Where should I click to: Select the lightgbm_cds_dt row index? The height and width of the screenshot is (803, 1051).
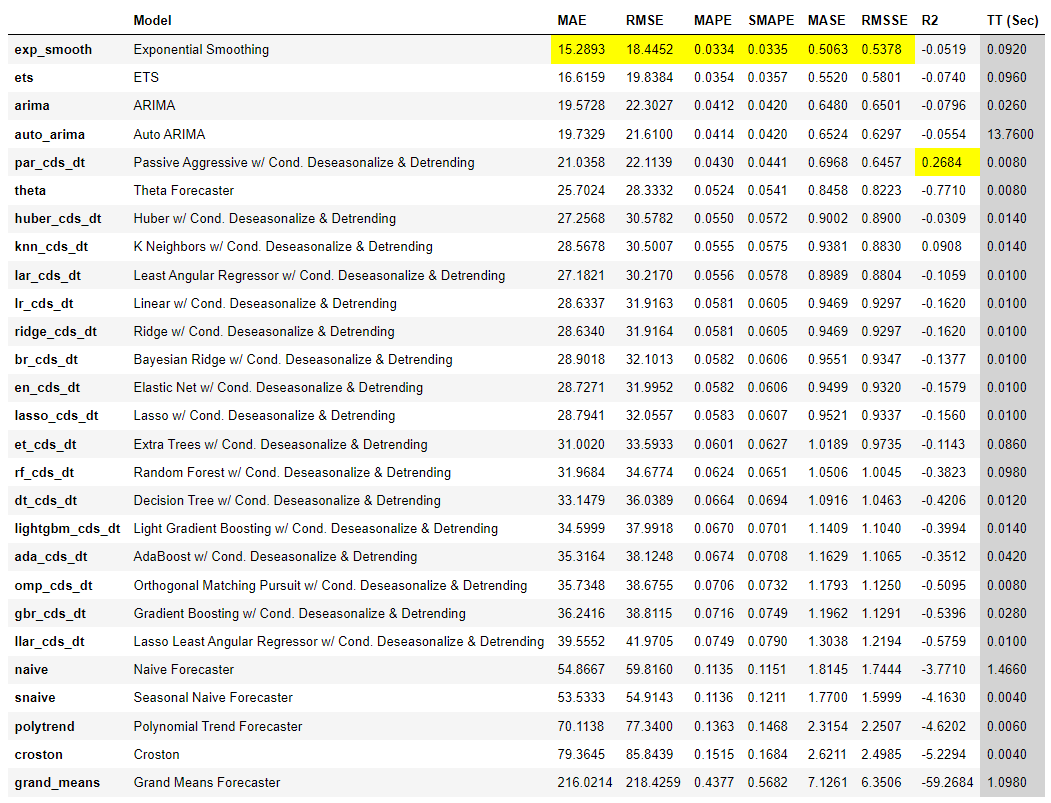(67, 529)
